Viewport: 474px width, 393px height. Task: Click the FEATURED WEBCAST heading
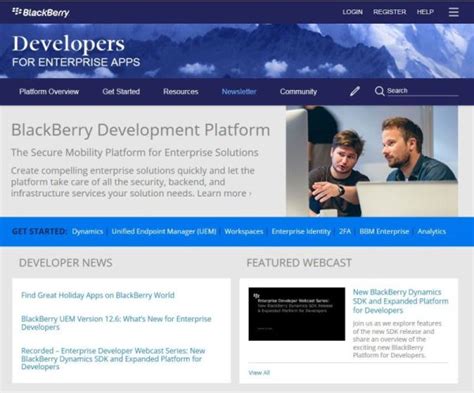click(x=299, y=263)
